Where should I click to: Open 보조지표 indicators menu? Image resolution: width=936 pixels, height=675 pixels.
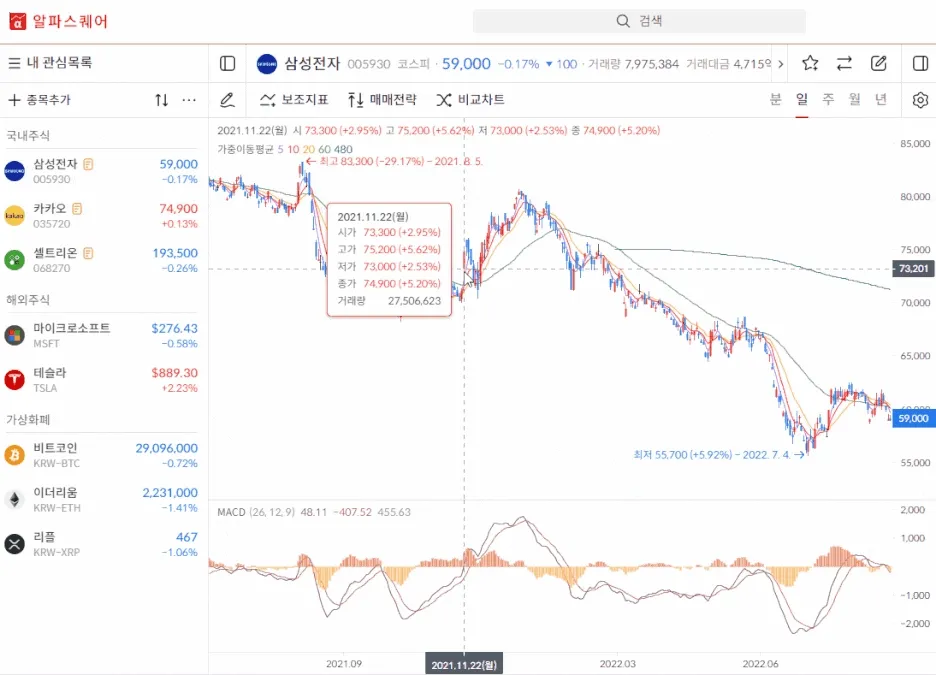click(294, 100)
